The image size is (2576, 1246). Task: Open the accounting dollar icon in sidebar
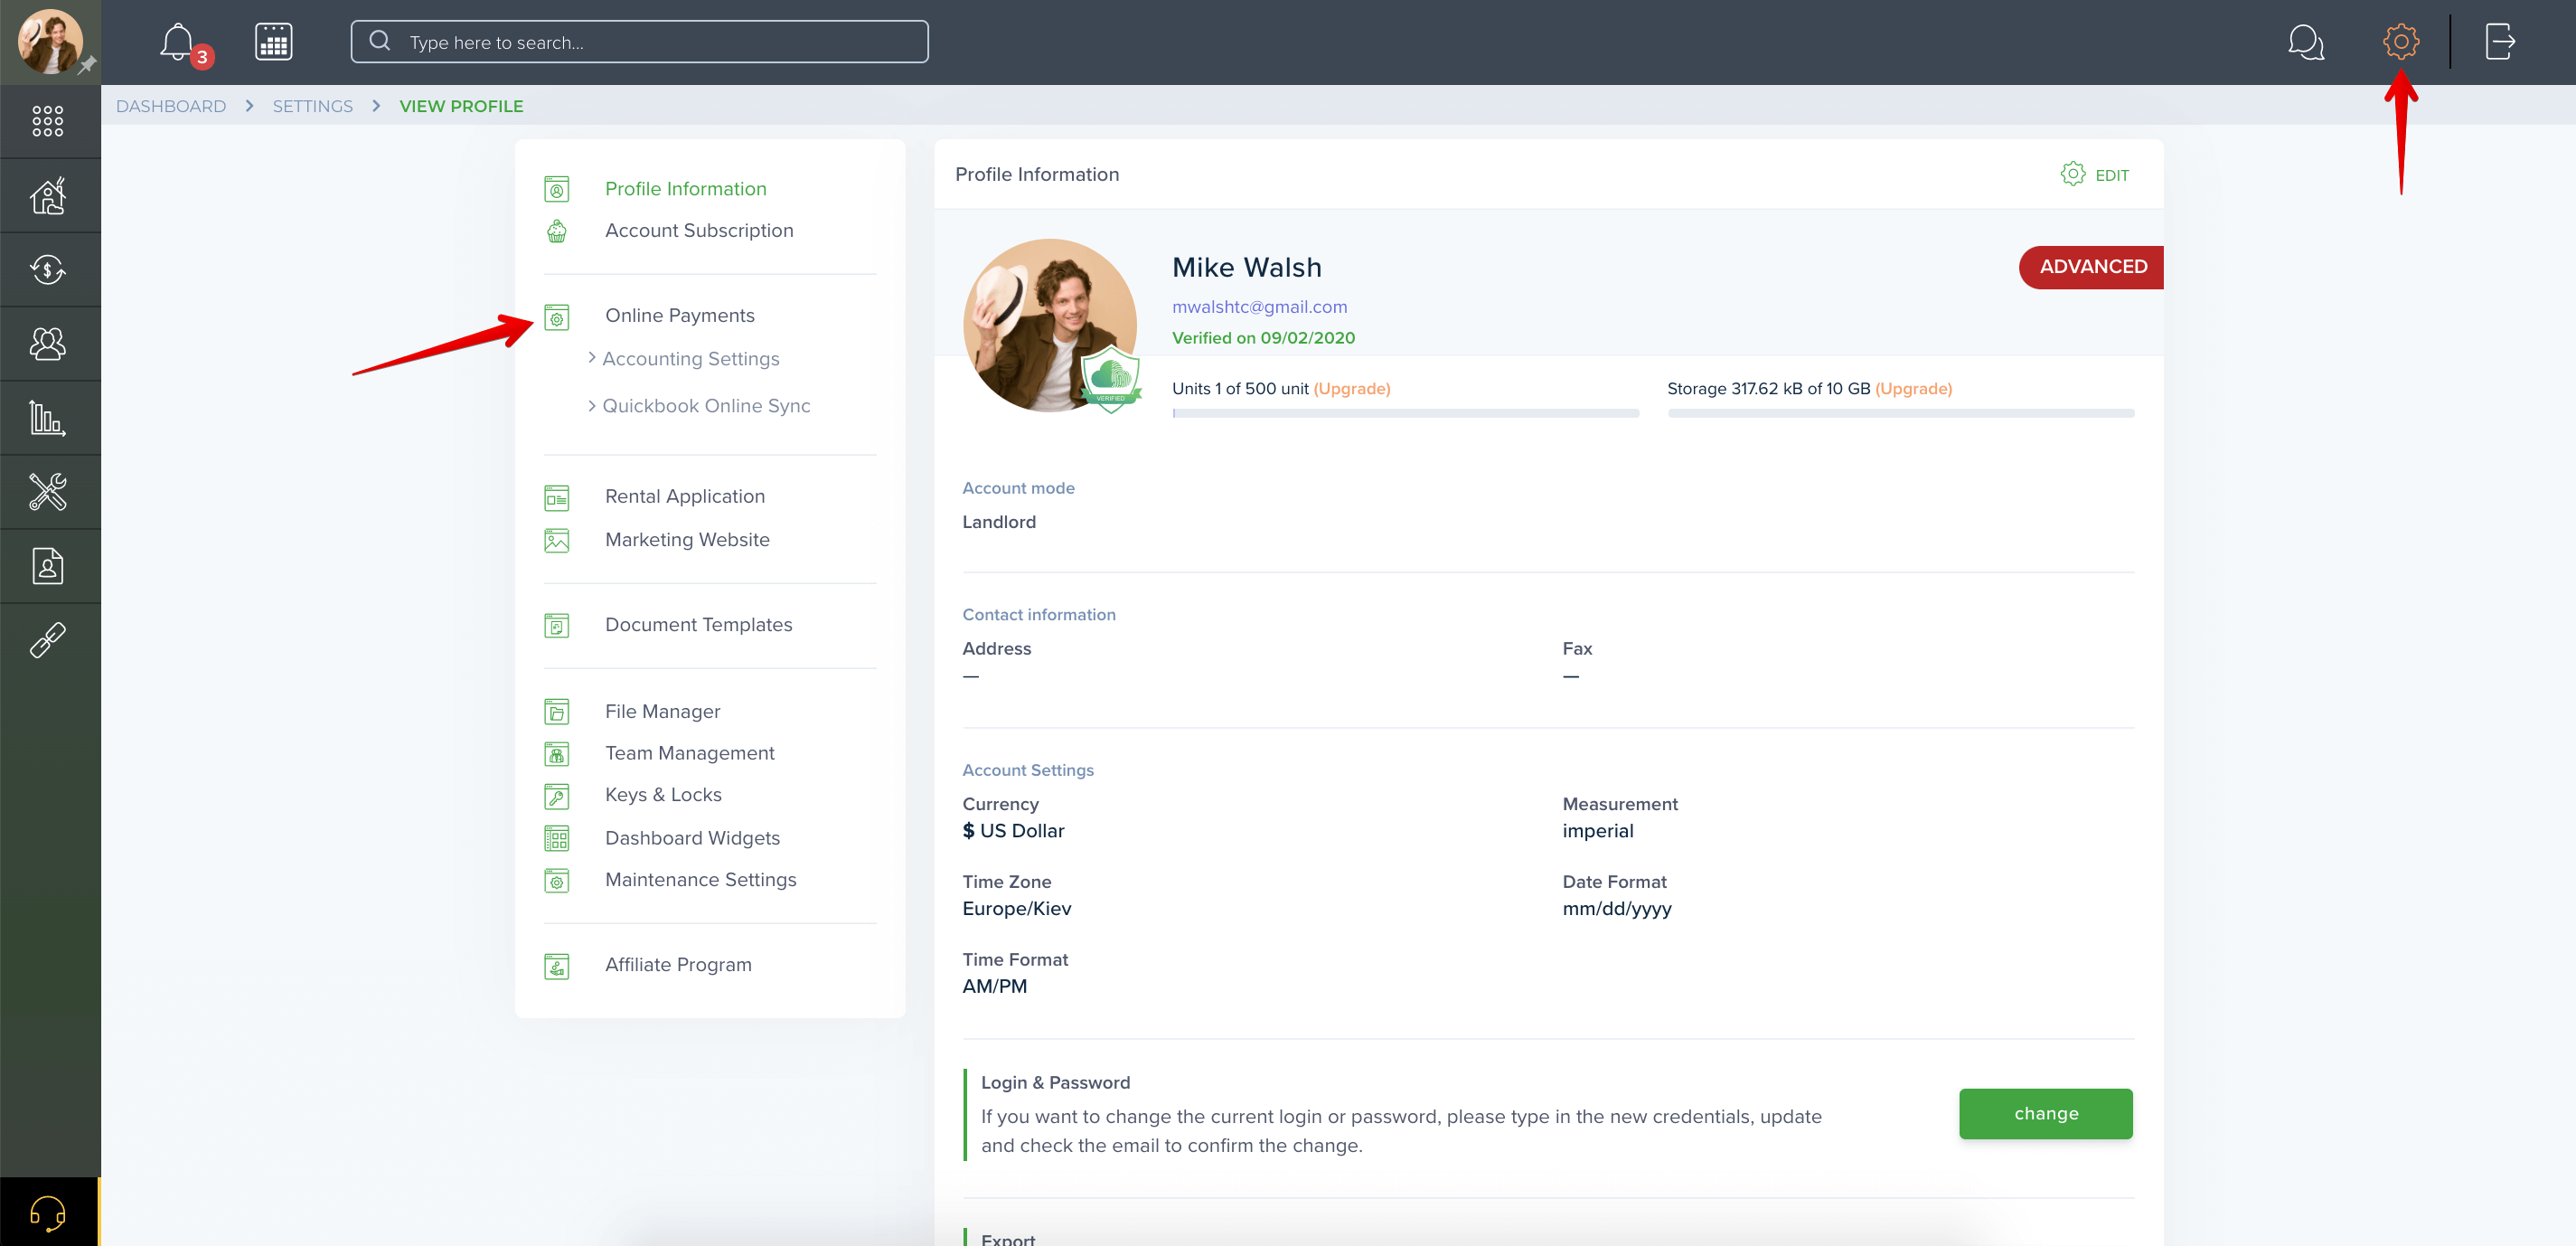[48, 270]
